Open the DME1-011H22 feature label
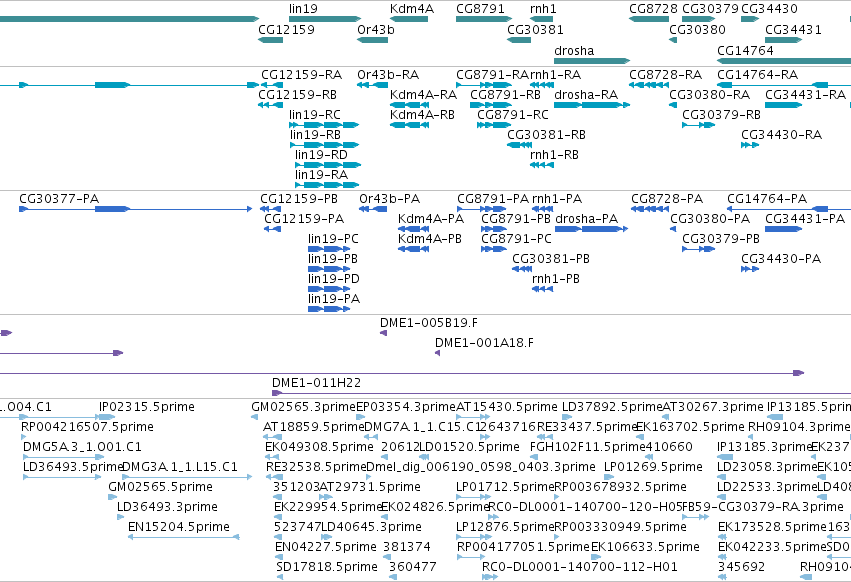The width and height of the screenshot is (851, 582). (x=316, y=383)
